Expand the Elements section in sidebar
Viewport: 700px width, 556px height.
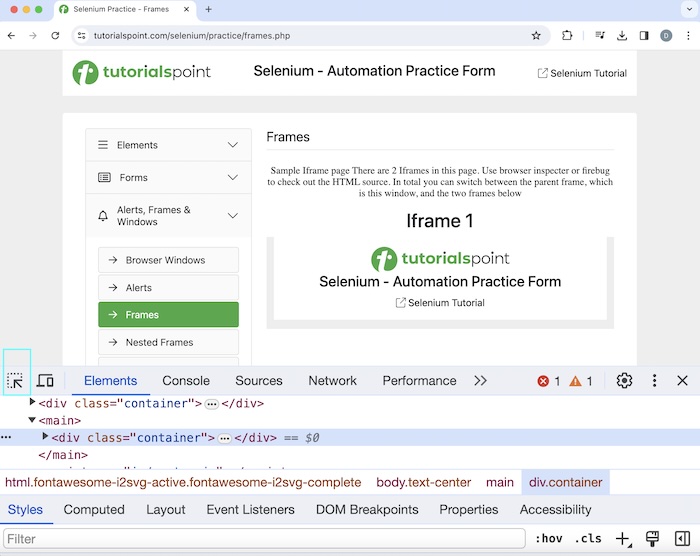click(168, 145)
